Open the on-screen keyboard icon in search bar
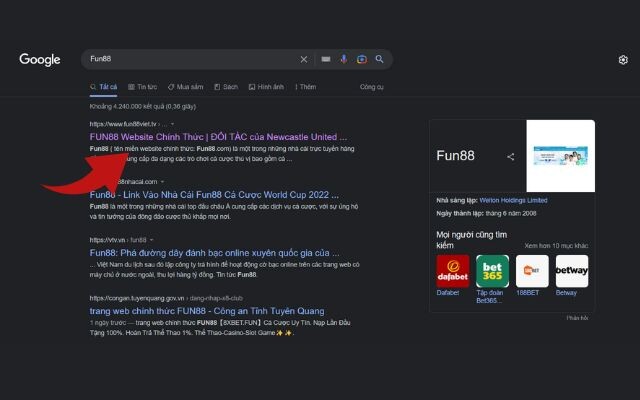The image size is (640, 400). click(326, 59)
